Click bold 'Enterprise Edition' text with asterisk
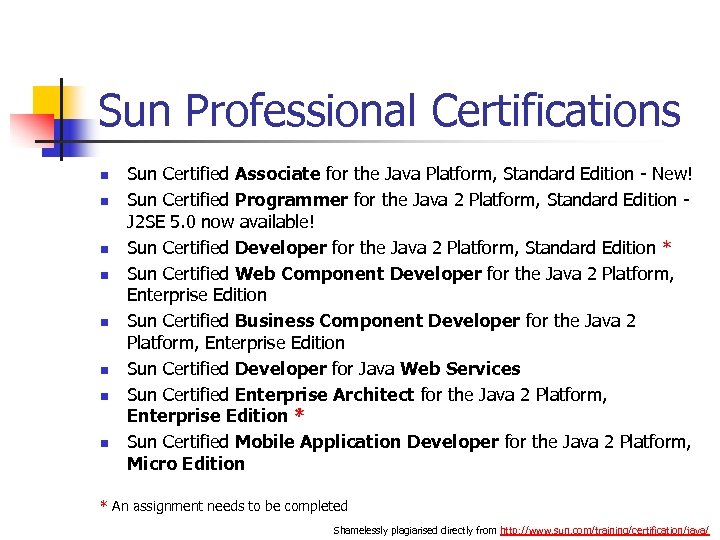Viewport: 720px width, 540px height. pos(215,416)
